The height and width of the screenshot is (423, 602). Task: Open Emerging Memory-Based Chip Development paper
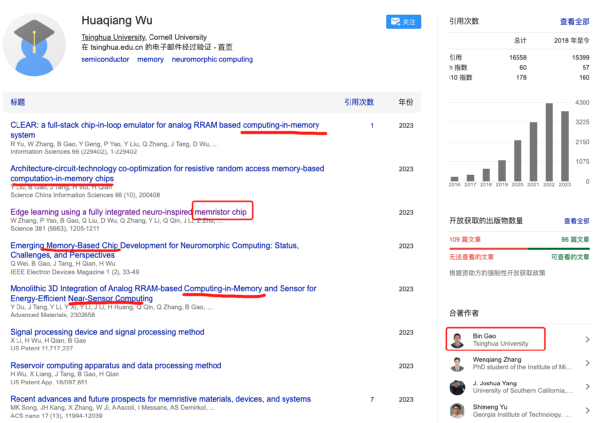(x=155, y=250)
